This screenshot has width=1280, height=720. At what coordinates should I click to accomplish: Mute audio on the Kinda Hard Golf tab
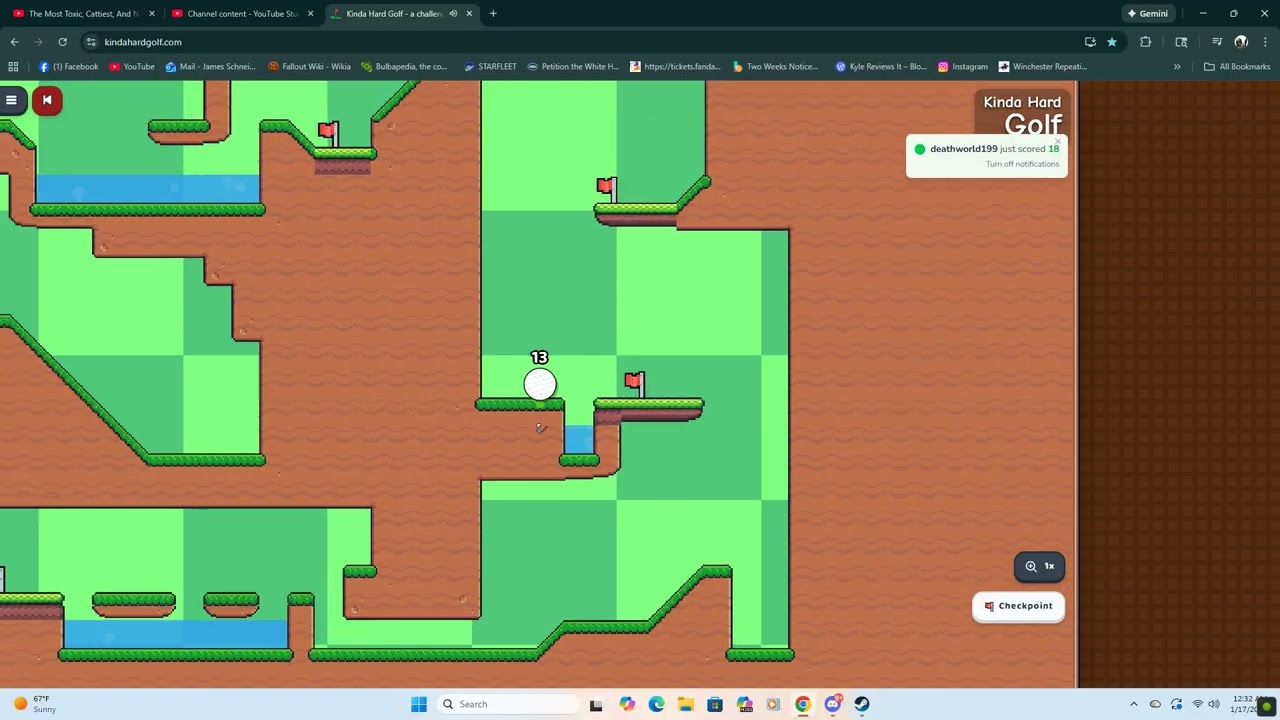pos(453,14)
